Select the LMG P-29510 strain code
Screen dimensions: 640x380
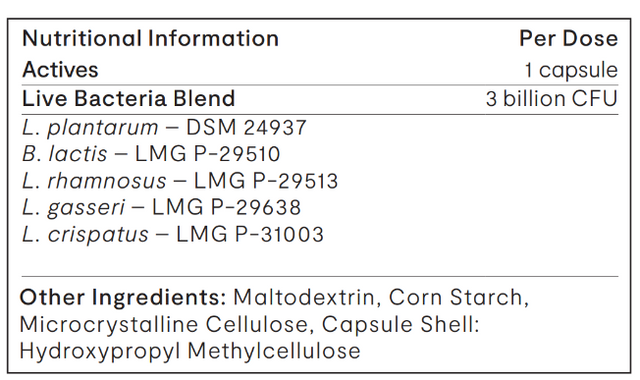[207, 154]
